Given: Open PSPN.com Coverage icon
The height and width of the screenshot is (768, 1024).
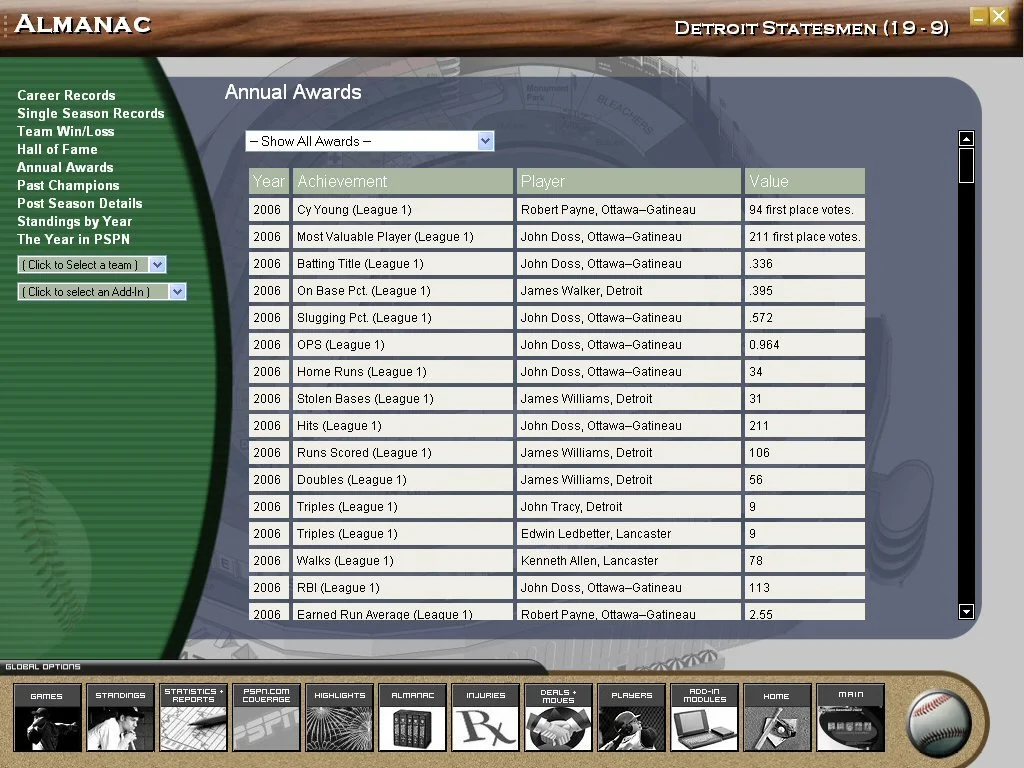Looking at the screenshot, I should click(x=266, y=718).
